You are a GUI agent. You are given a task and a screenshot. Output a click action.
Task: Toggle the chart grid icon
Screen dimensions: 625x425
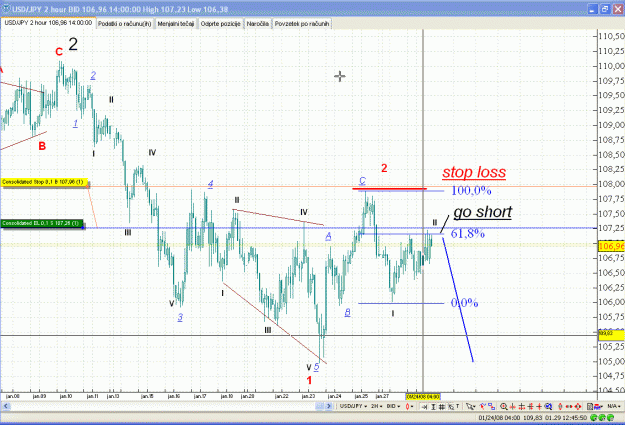(x=442, y=407)
